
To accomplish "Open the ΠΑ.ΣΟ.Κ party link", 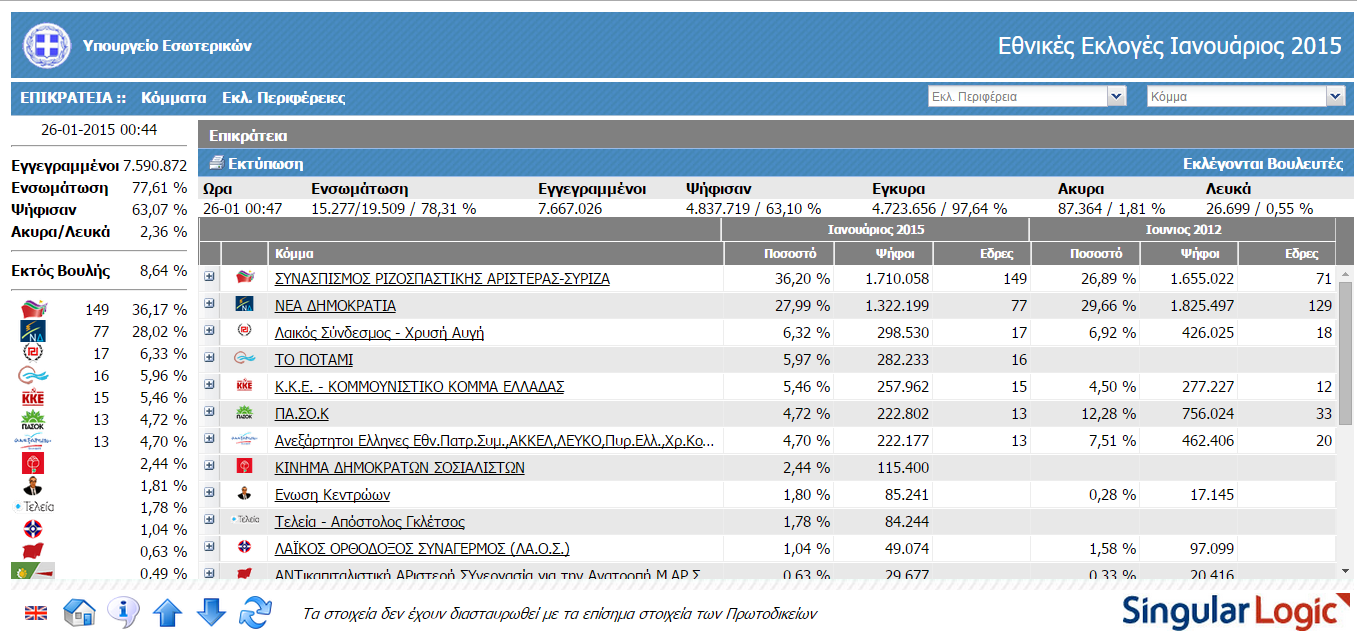I will 301,414.
